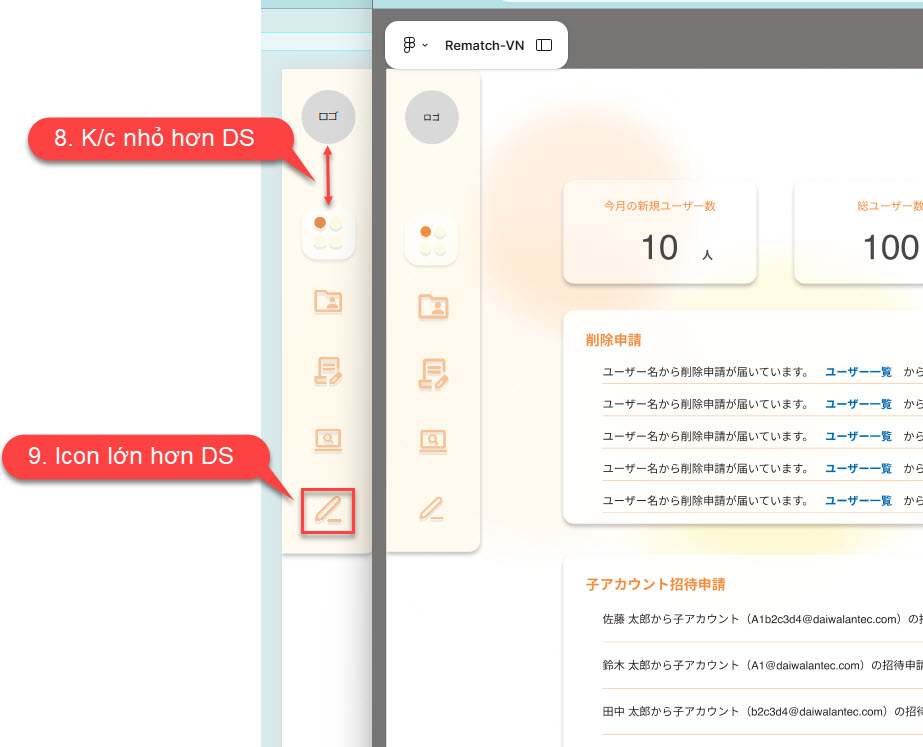
Task: Open ユーザー一覧 link in last 削除申請 row
Action: pyautogui.click(x=858, y=501)
